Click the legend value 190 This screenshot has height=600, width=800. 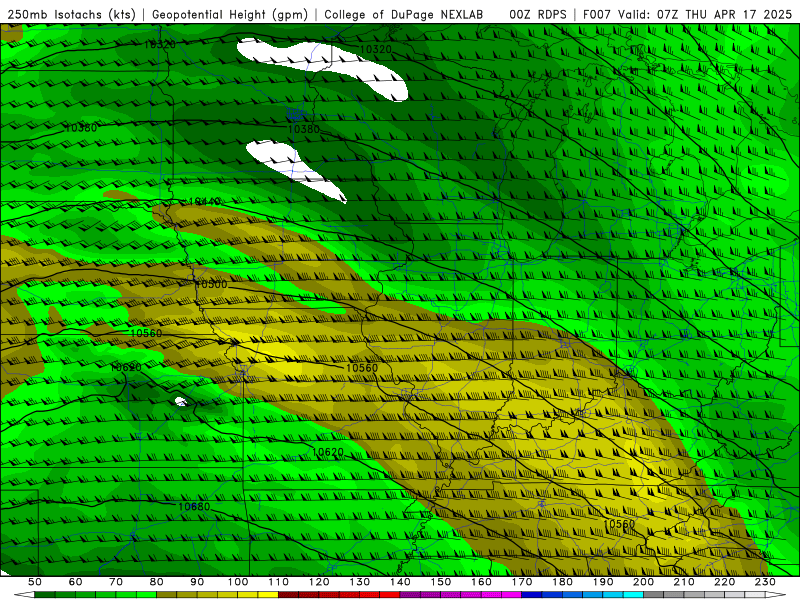pyautogui.click(x=603, y=582)
